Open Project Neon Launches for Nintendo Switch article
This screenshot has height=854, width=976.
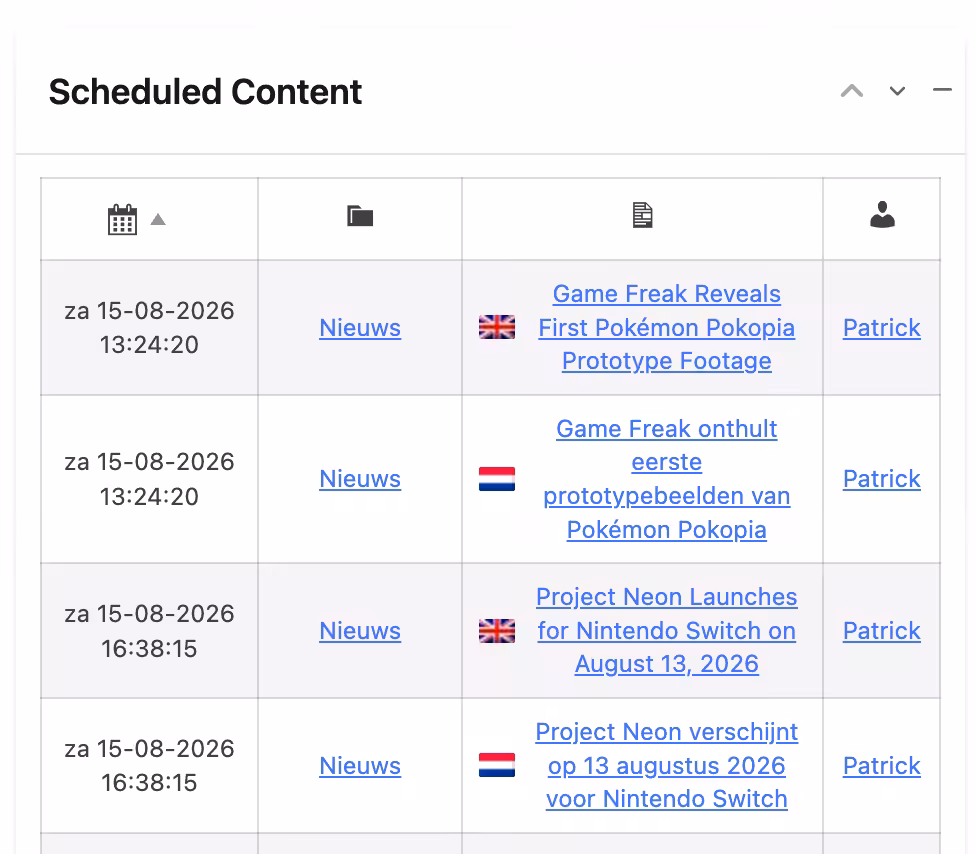667,631
